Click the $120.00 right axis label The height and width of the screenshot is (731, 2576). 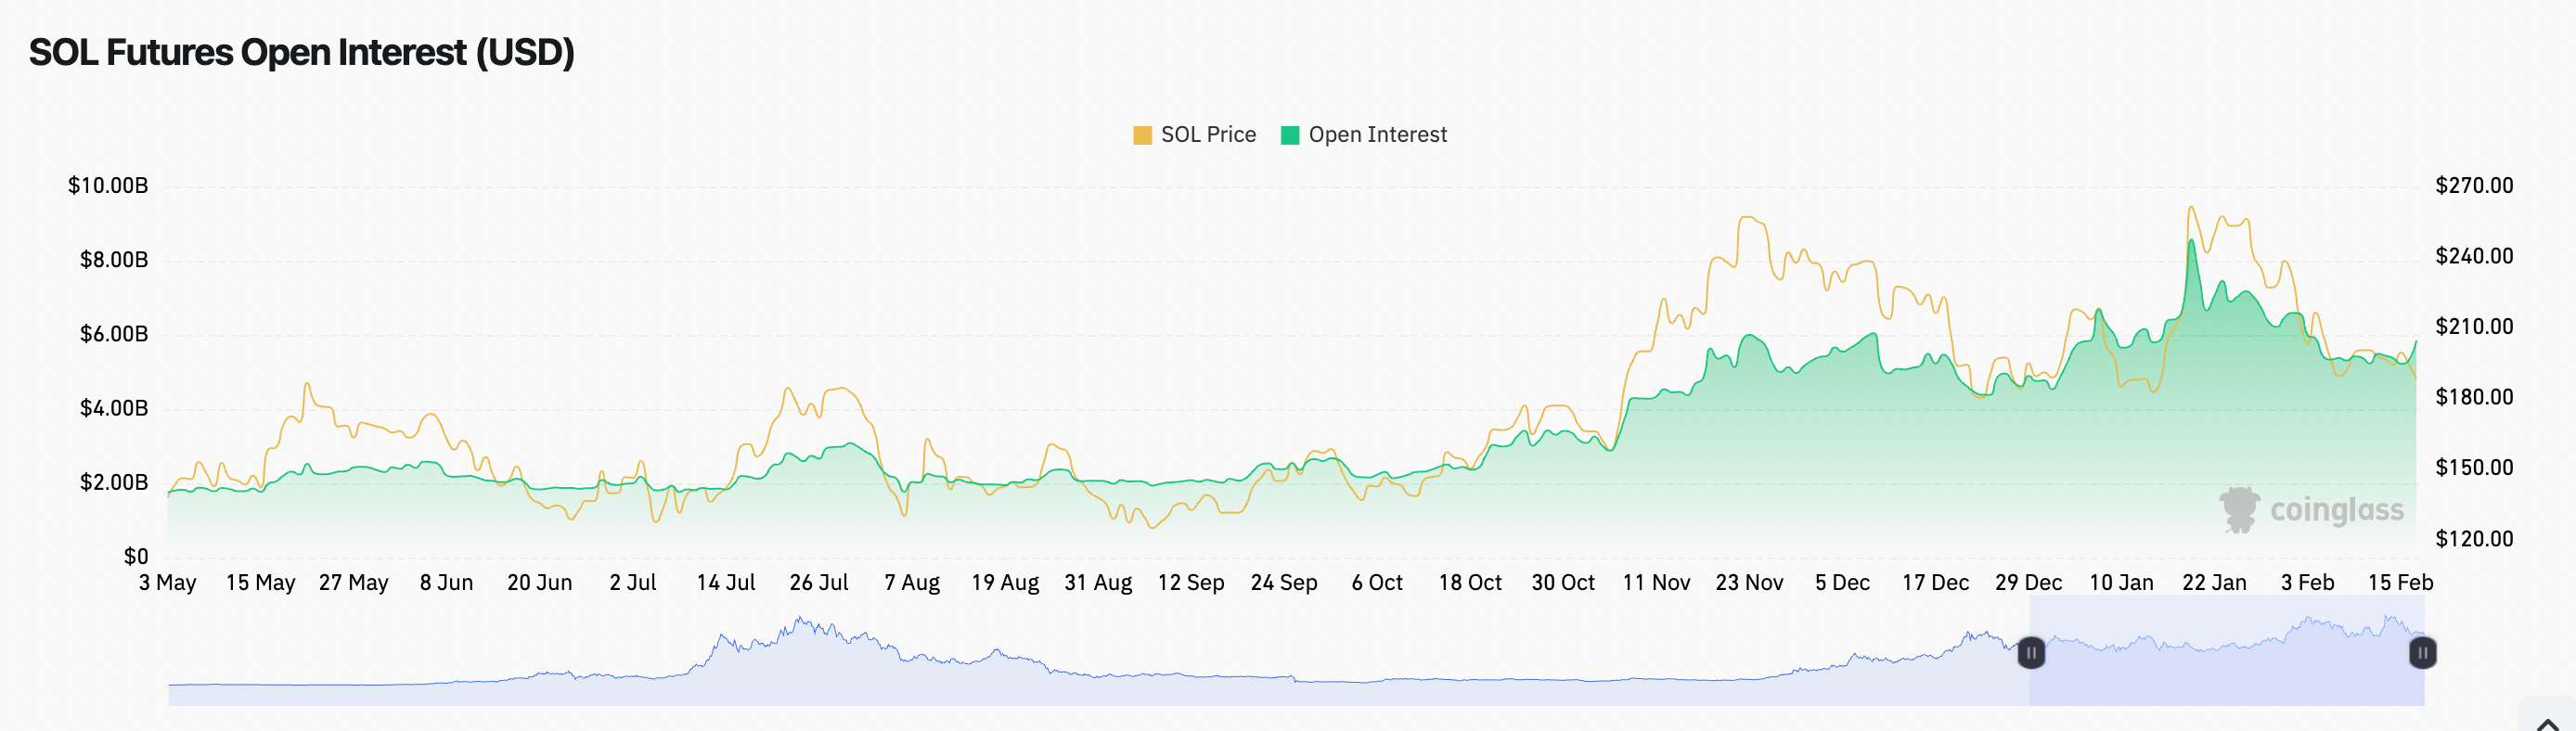click(2474, 538)
